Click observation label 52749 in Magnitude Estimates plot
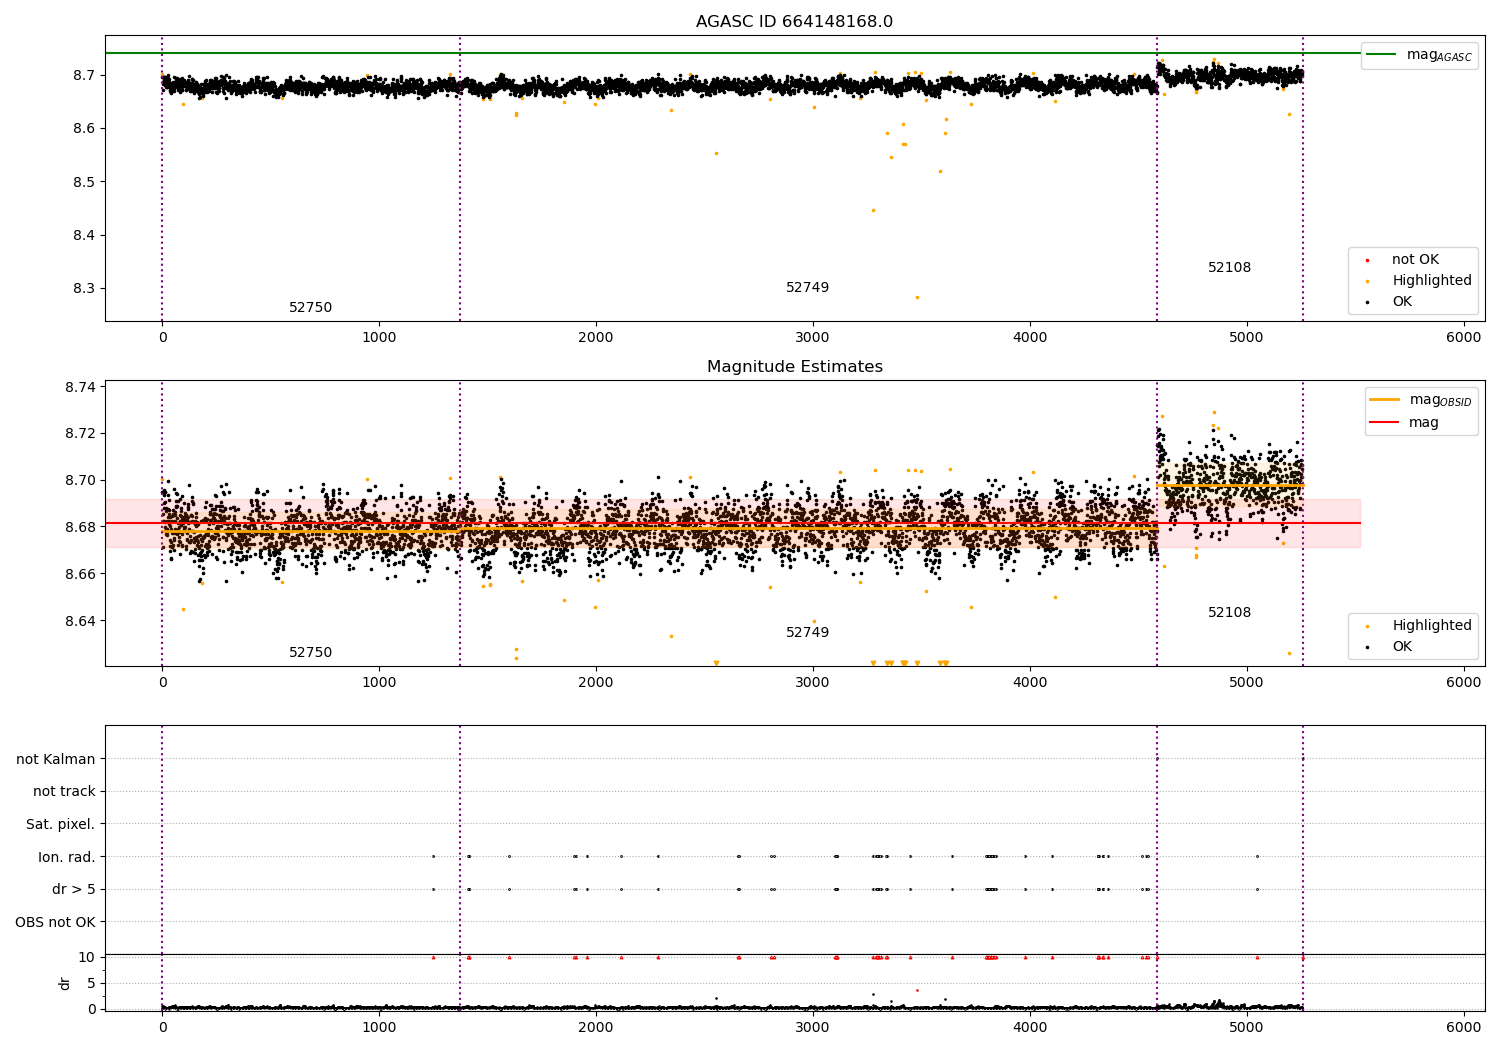Viewport: 1500px width, 1050px height. coord(807,633)
